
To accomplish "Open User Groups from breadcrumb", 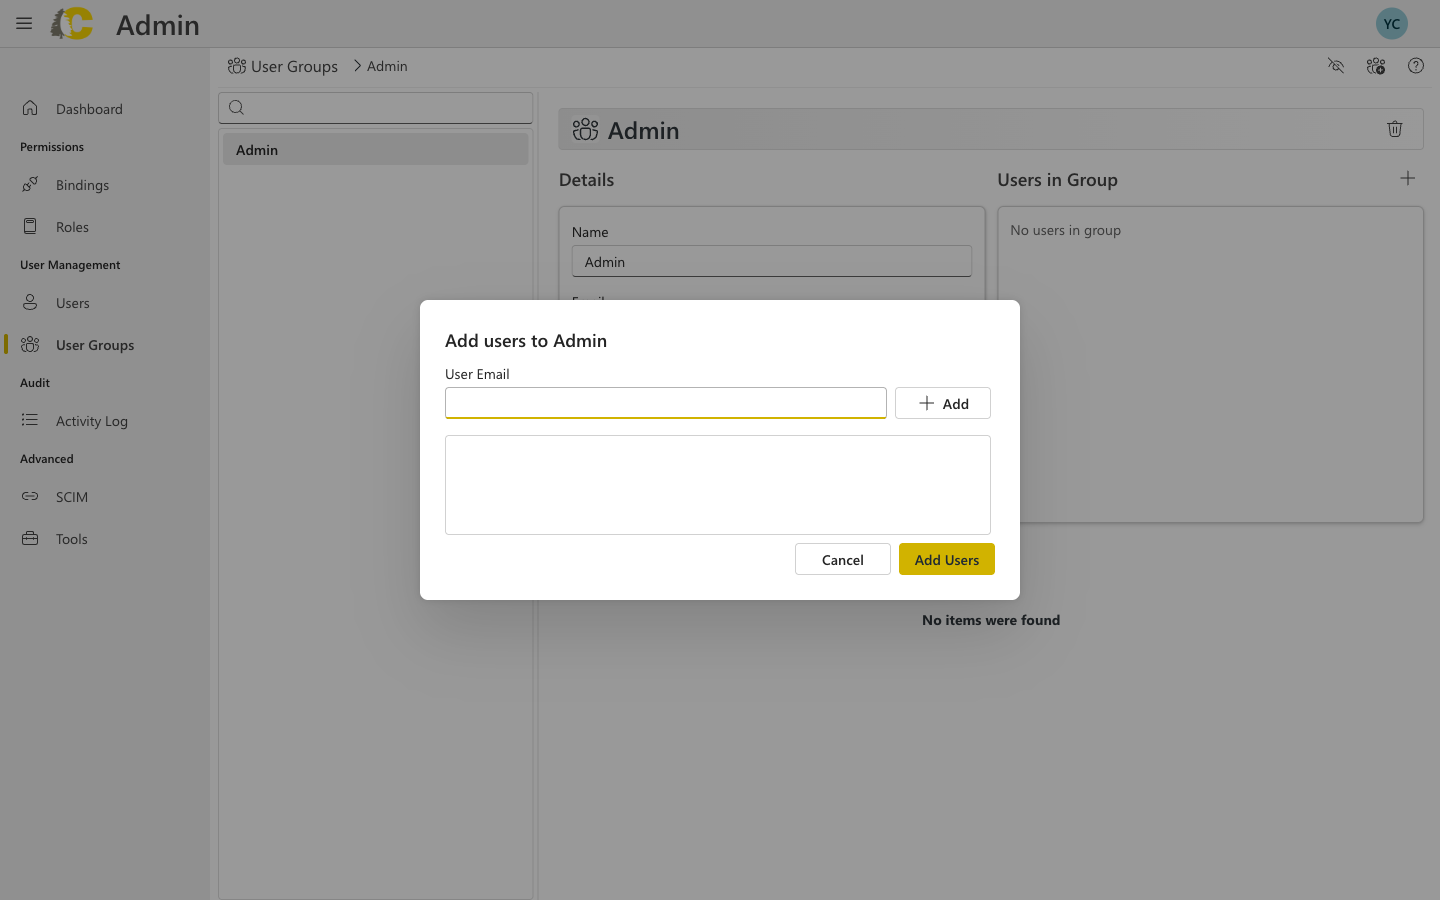I will (x=294, y=65).
